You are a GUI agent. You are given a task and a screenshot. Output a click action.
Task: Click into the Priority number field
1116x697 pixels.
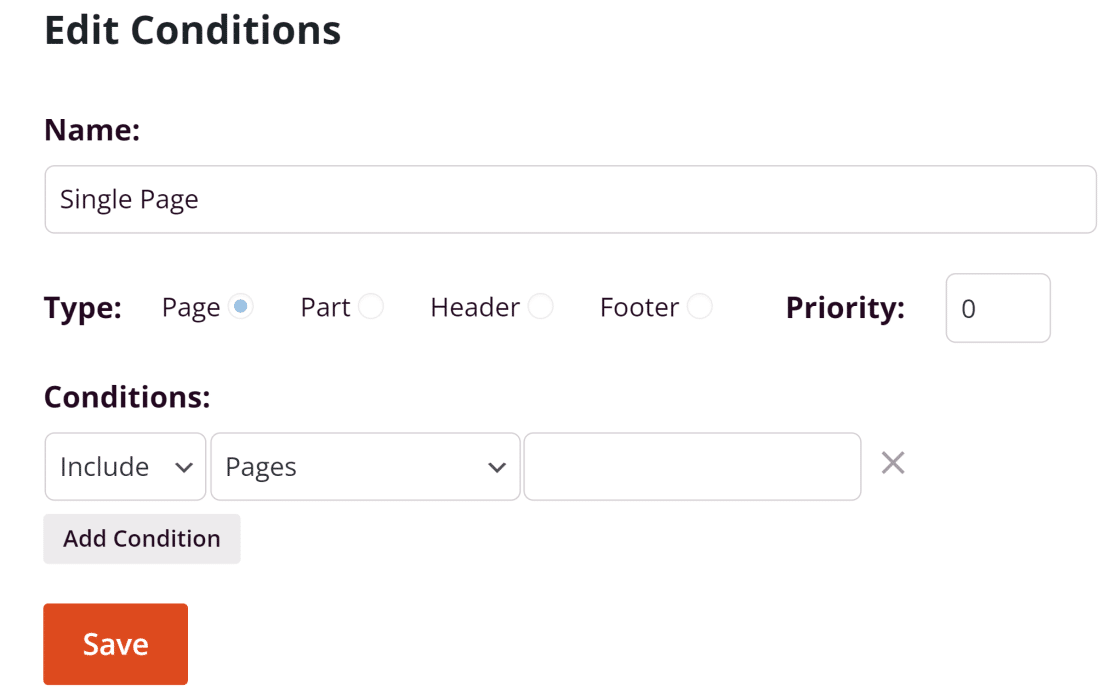pyautogui.click(x=998, y=308)
